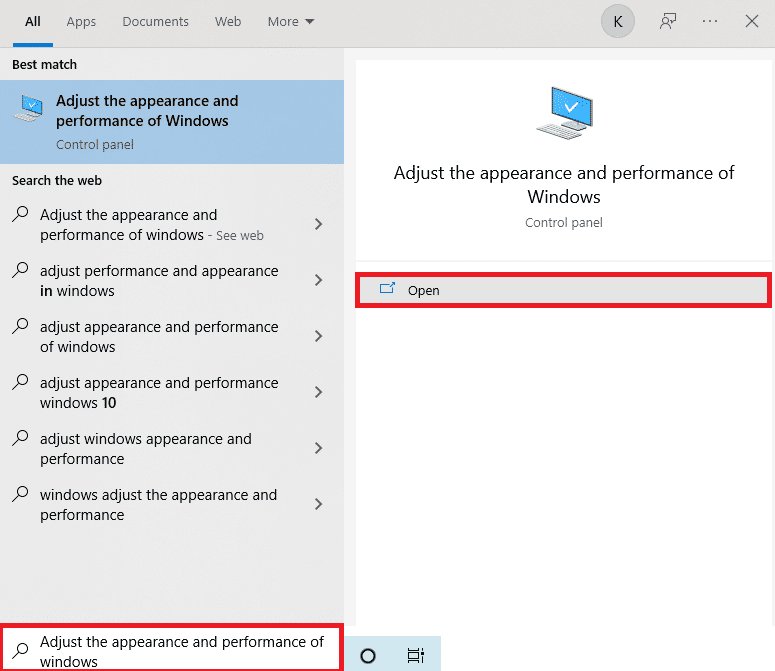Select the Web filter tab
Screen dimensions: 775x671
click(228, 21)
